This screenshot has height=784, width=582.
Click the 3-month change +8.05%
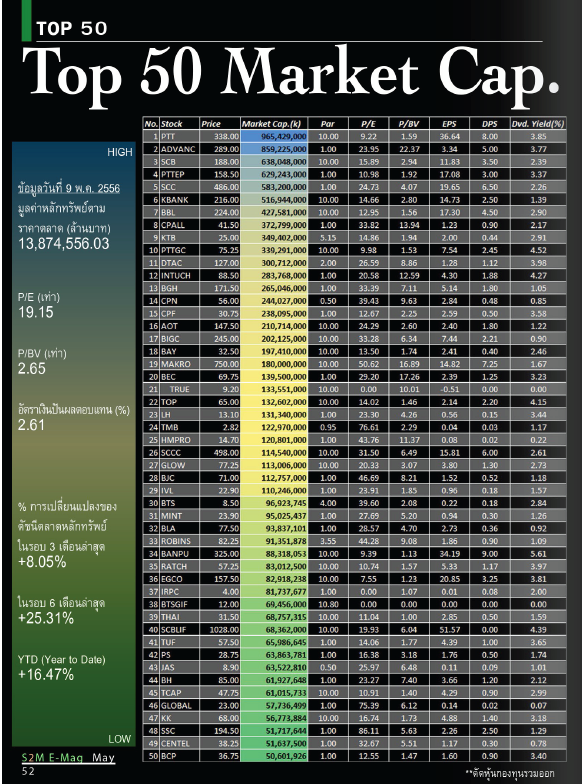(42, 562)
